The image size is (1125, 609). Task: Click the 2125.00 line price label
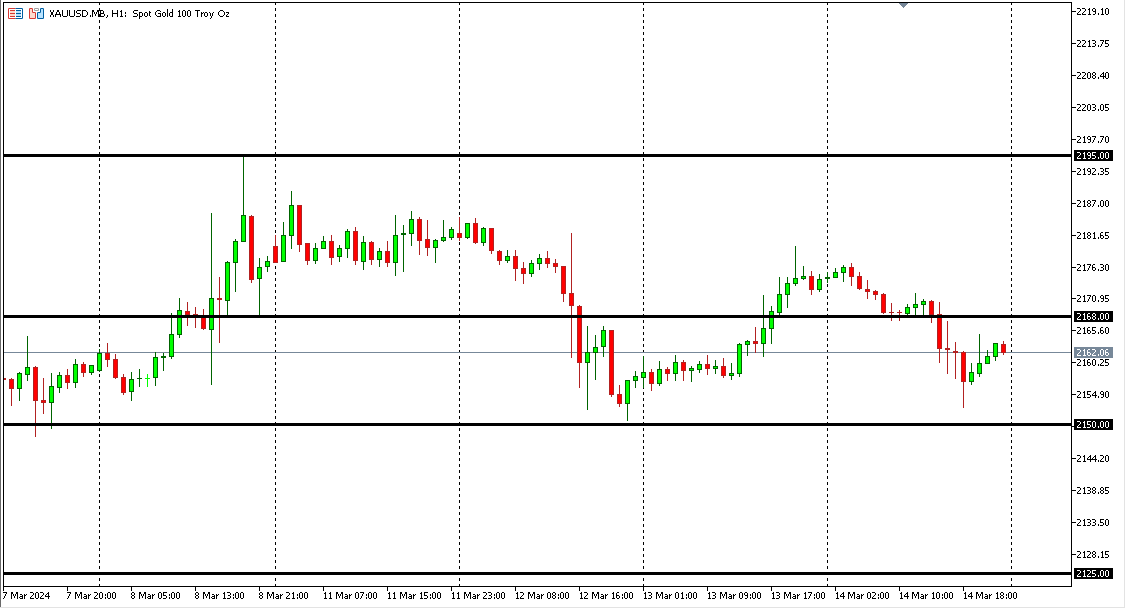pyautogui.click(x=1093, y=574)
